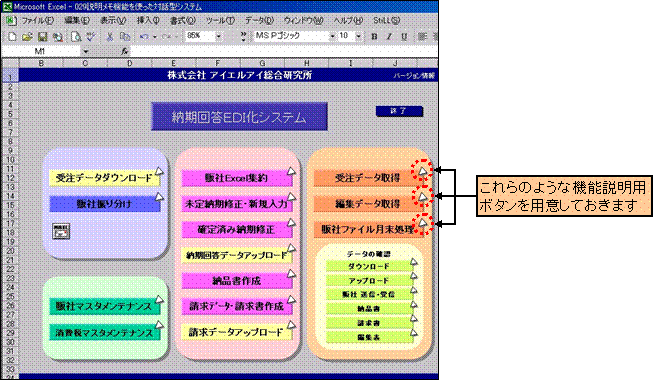Image resolution: width=653 pixels, height=381 pixels.
Task: Click the Print Preview toolbar icon
Action: coord(75,37)
